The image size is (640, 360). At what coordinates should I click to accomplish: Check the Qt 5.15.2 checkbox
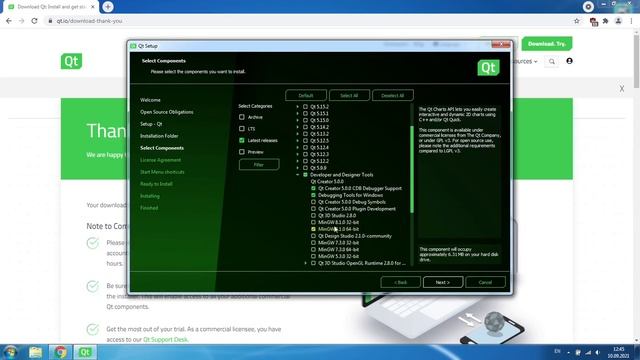tap(305, 107)
